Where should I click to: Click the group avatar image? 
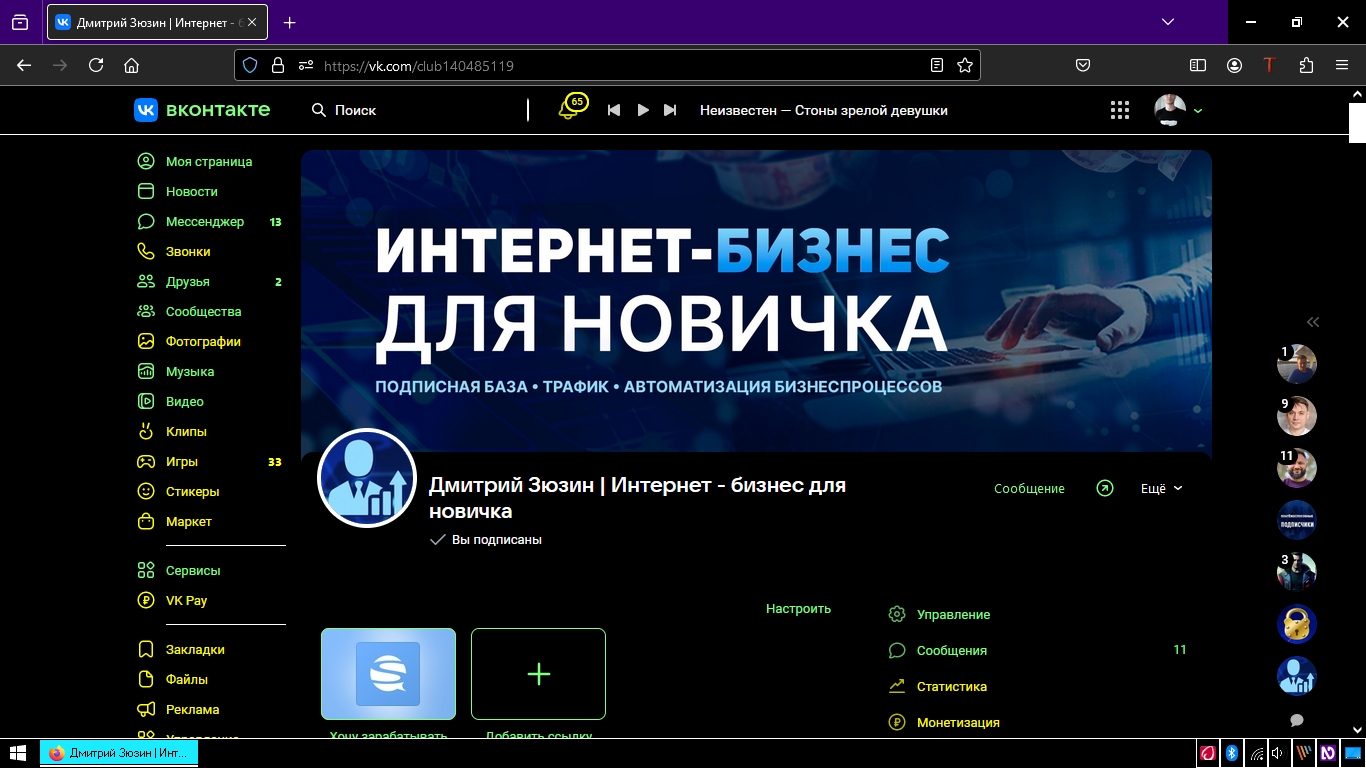click(367, 478)
